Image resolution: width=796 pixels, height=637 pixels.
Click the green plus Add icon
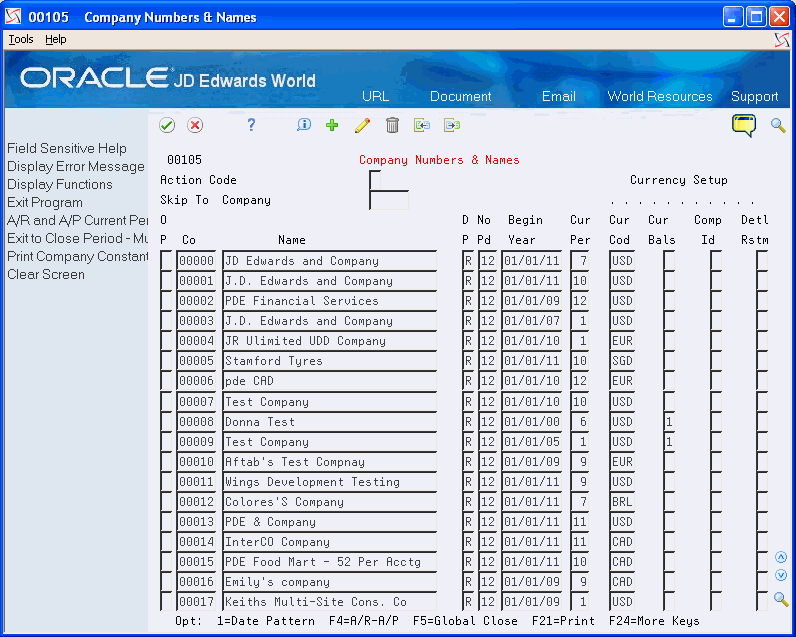(332, 125)
